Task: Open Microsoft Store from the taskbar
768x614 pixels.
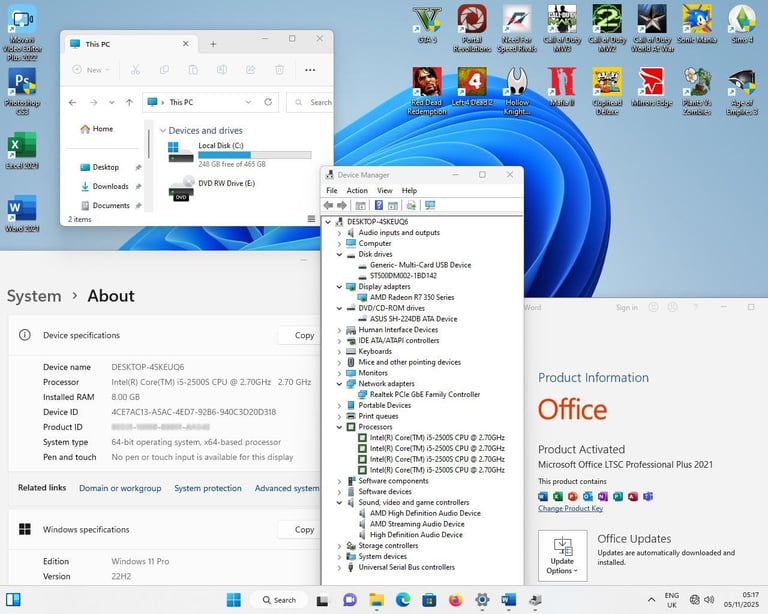Action: (x=429, y=600)
